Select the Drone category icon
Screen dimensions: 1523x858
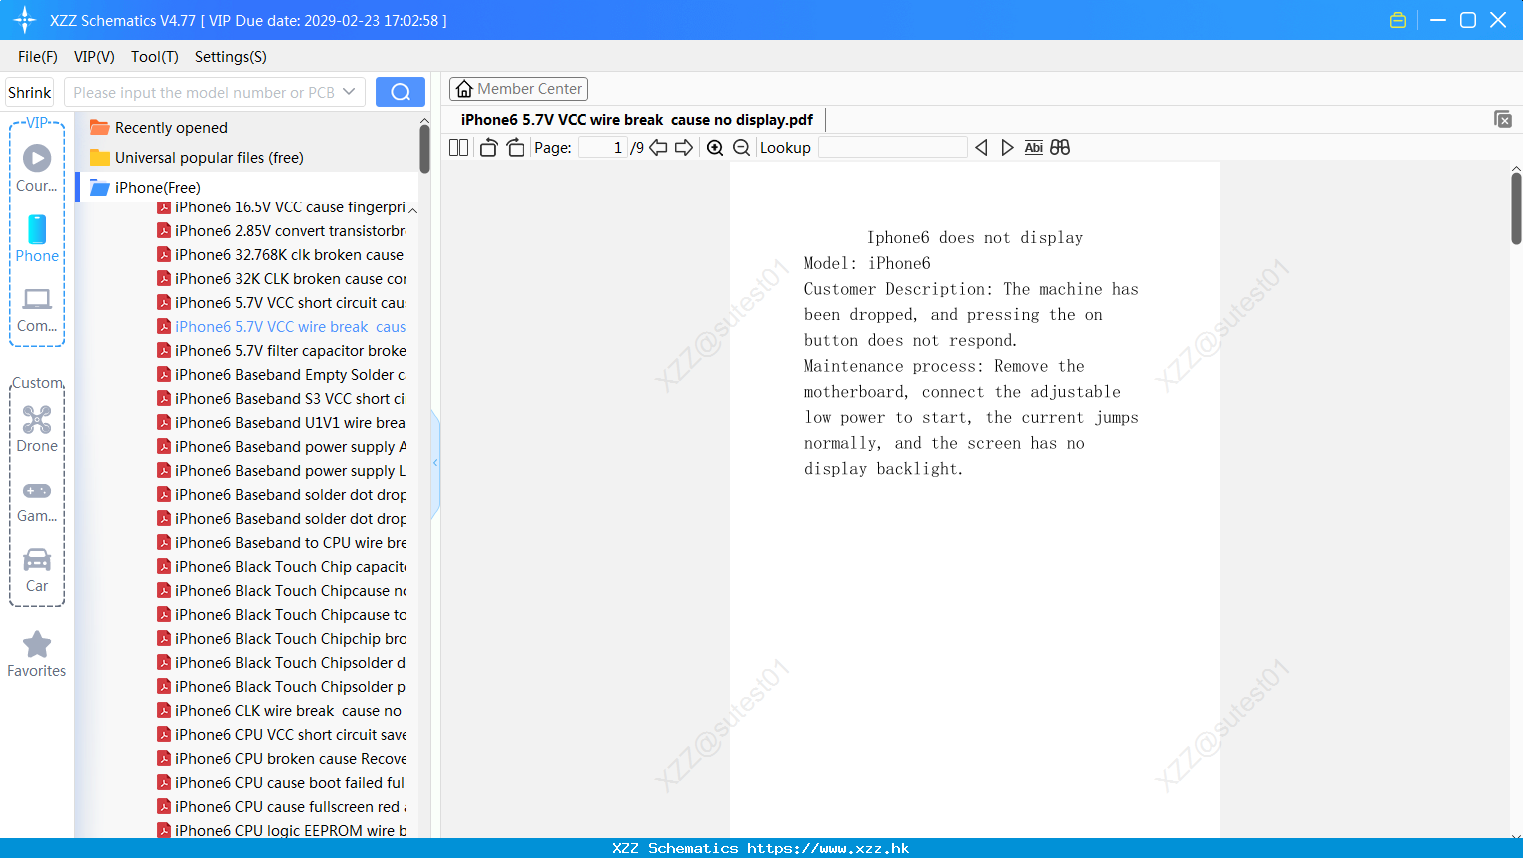[x=37, y=429]
